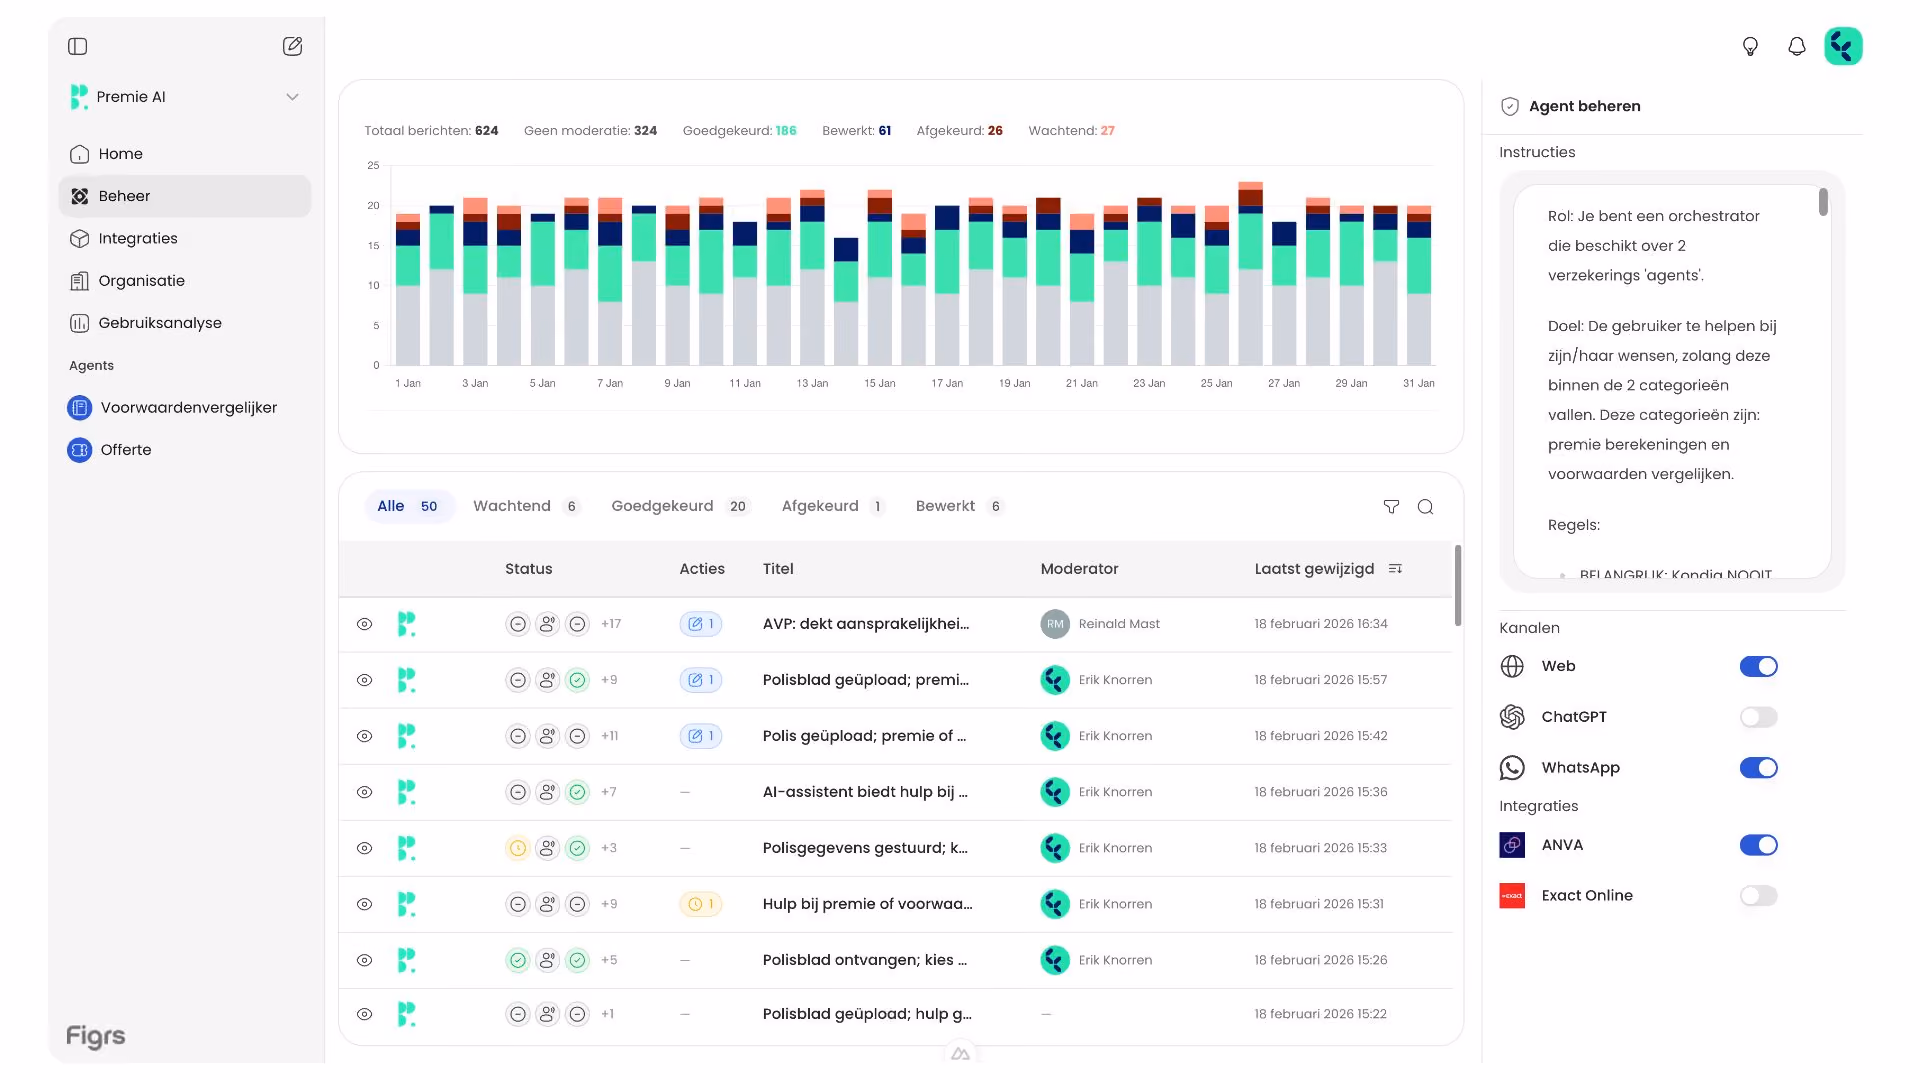Viewport: 1920px width, 1080px height.
Task: Click the Web globe icon
Action: (1512, 666)
